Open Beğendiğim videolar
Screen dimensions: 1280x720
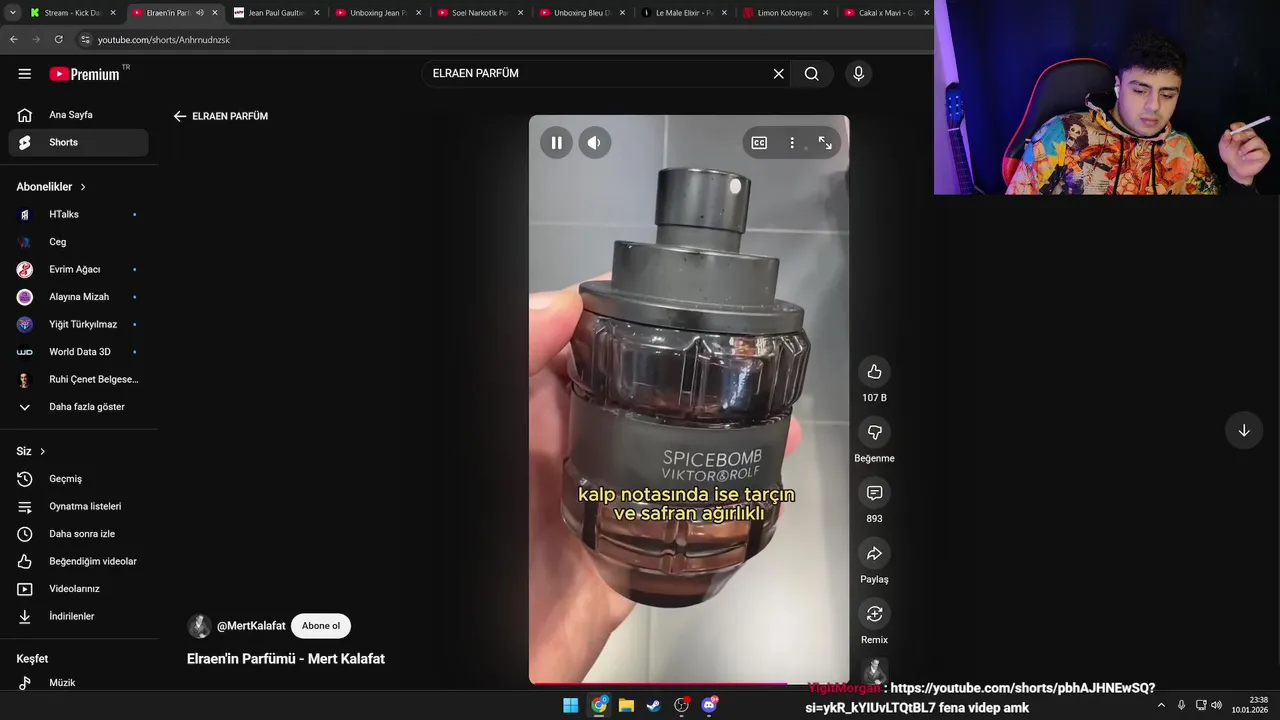[78, 561]
